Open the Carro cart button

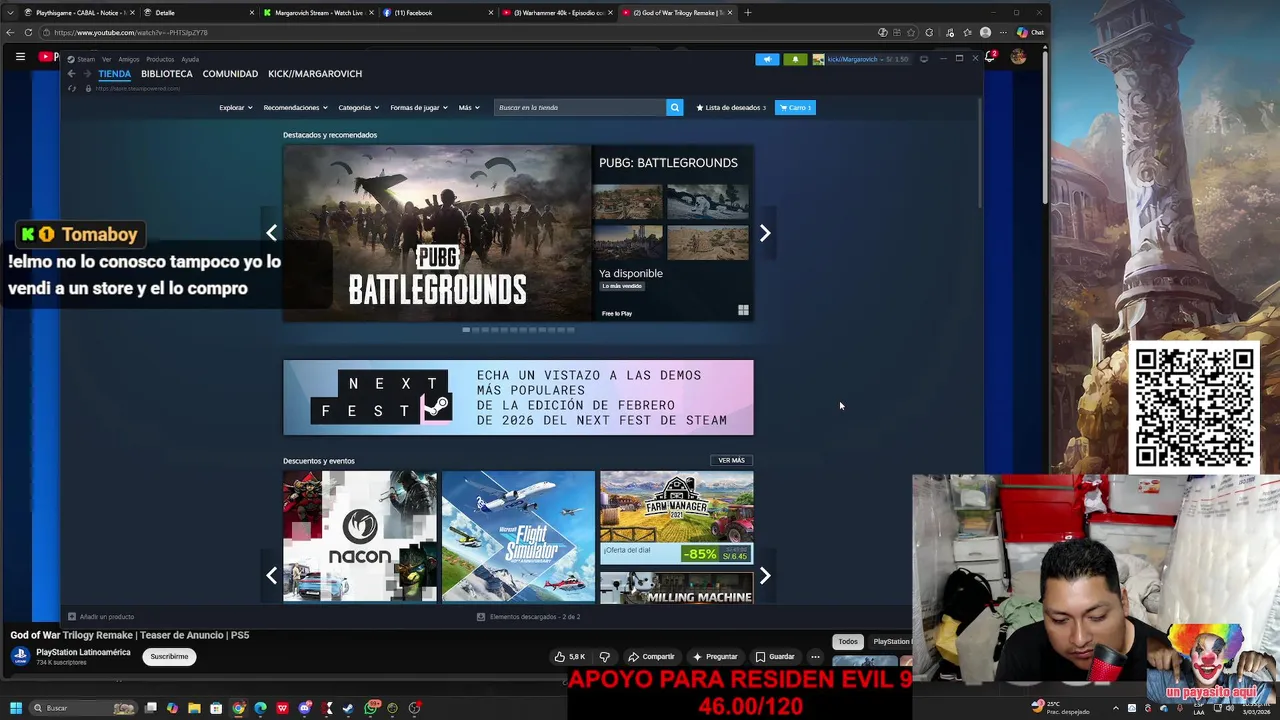(795, 107)
